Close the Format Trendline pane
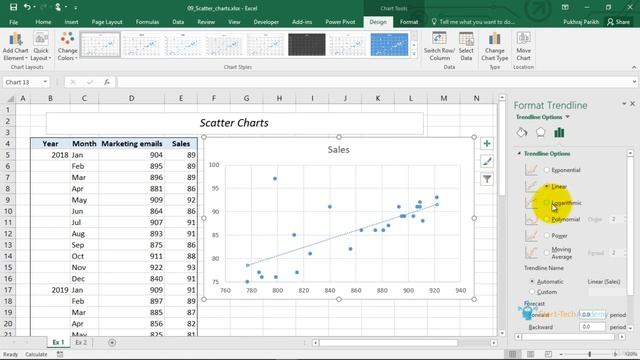 click(x=632, y=104)
